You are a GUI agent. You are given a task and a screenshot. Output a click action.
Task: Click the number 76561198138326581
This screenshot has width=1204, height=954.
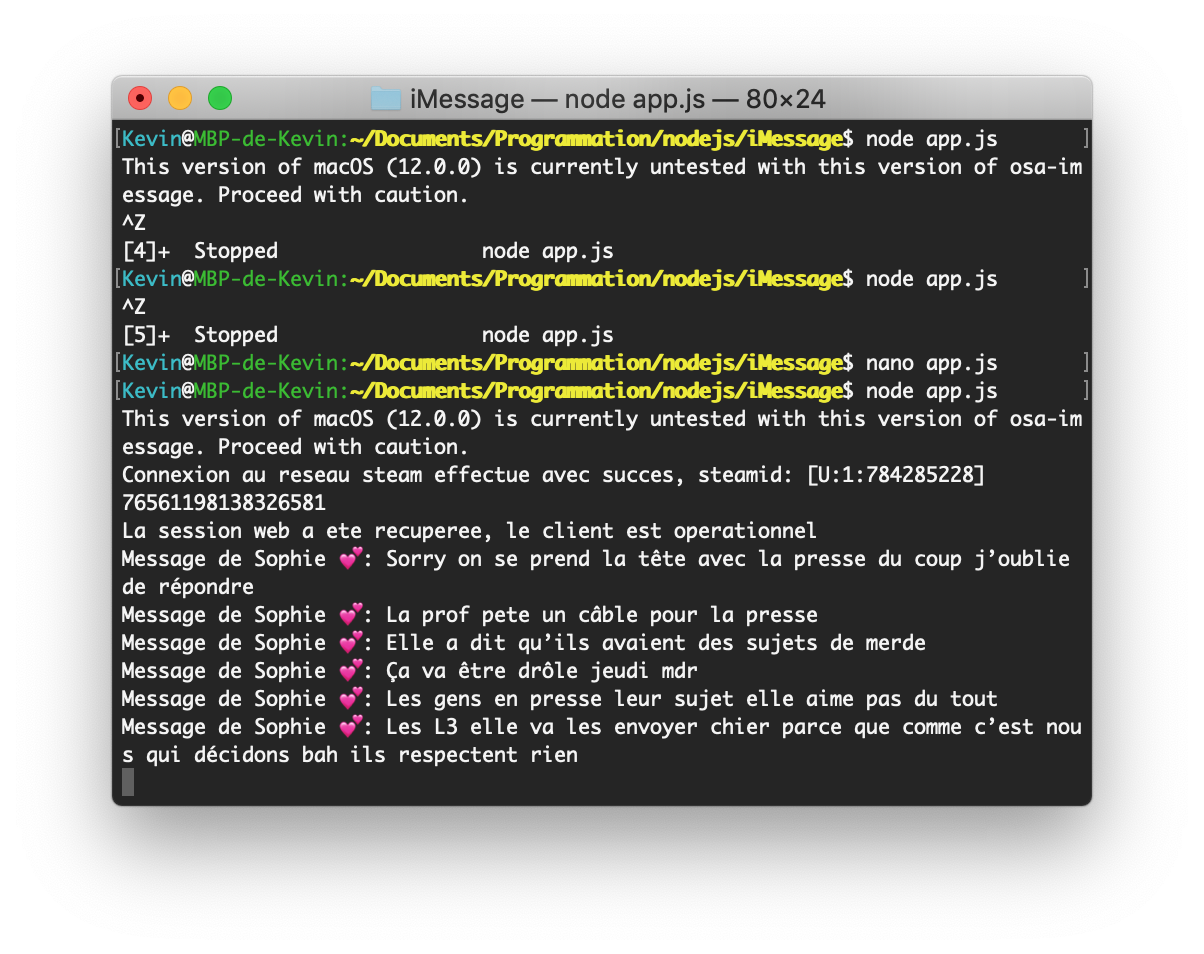click(x=224, y=503)
